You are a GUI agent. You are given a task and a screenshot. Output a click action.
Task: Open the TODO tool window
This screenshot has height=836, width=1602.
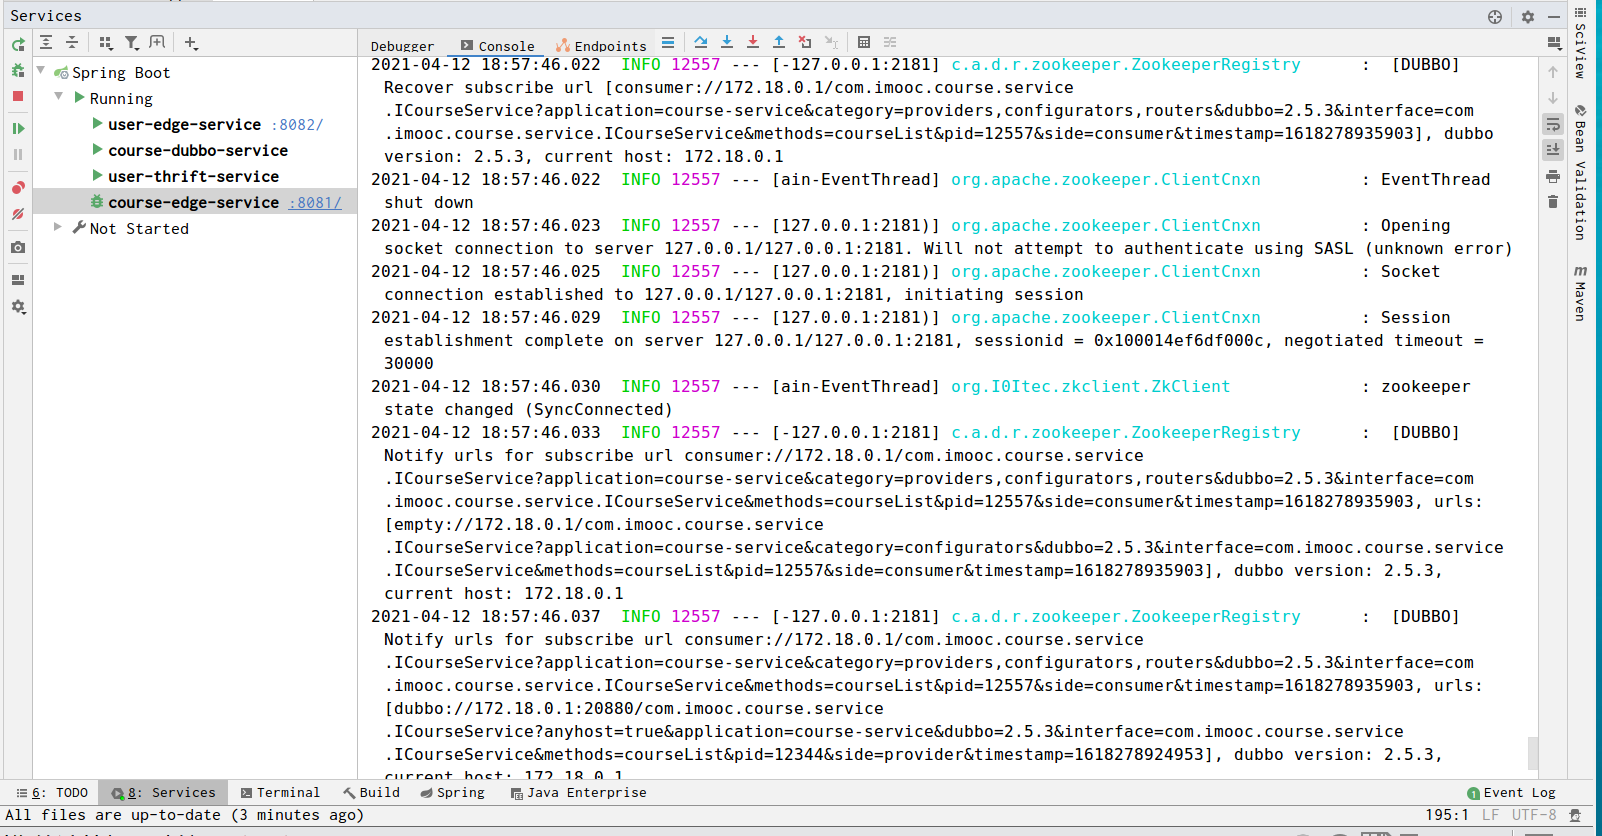click(52, 792)
